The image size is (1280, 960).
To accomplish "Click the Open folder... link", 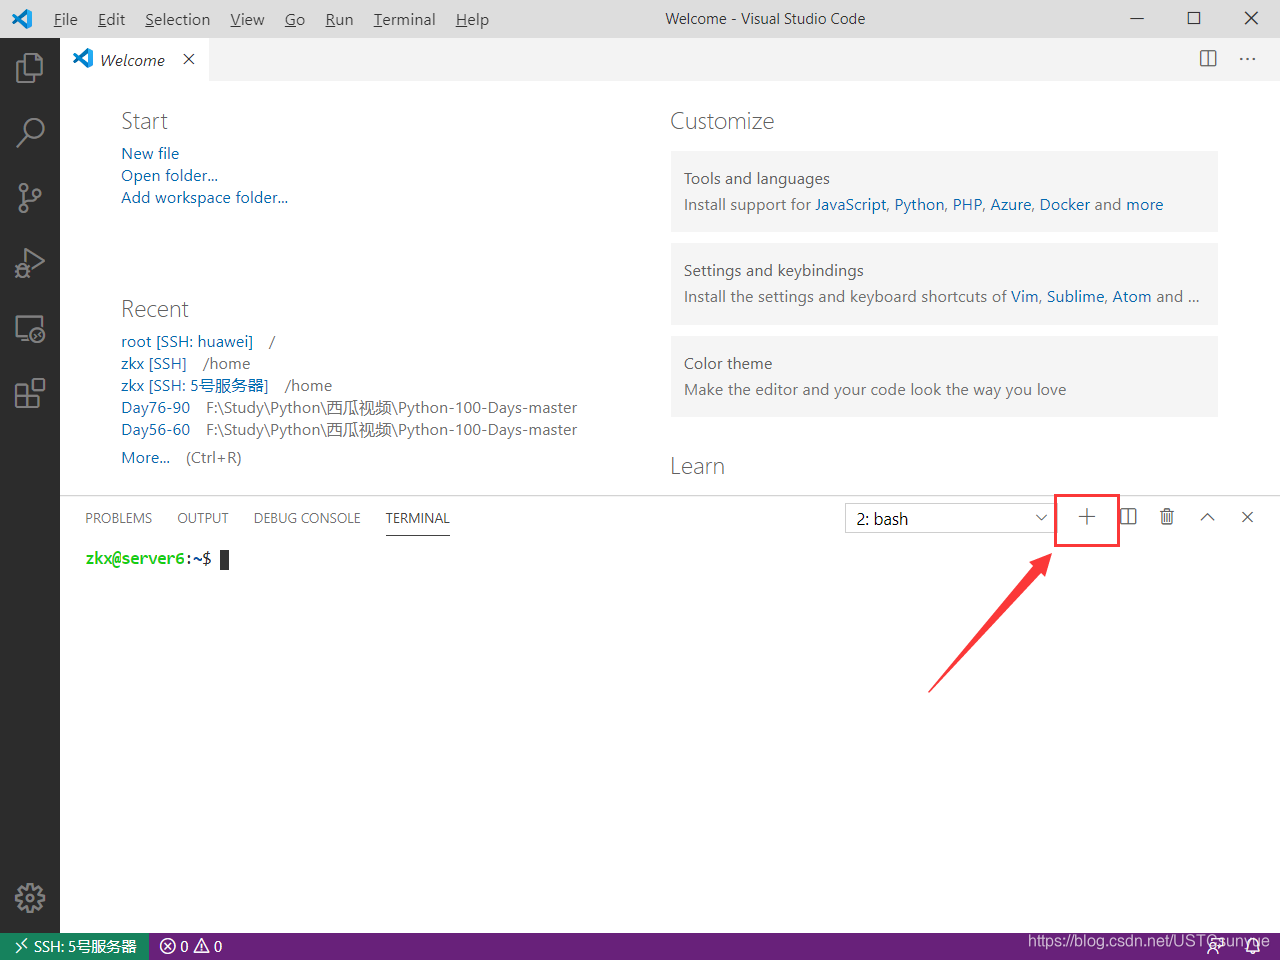I will [169, 175].
